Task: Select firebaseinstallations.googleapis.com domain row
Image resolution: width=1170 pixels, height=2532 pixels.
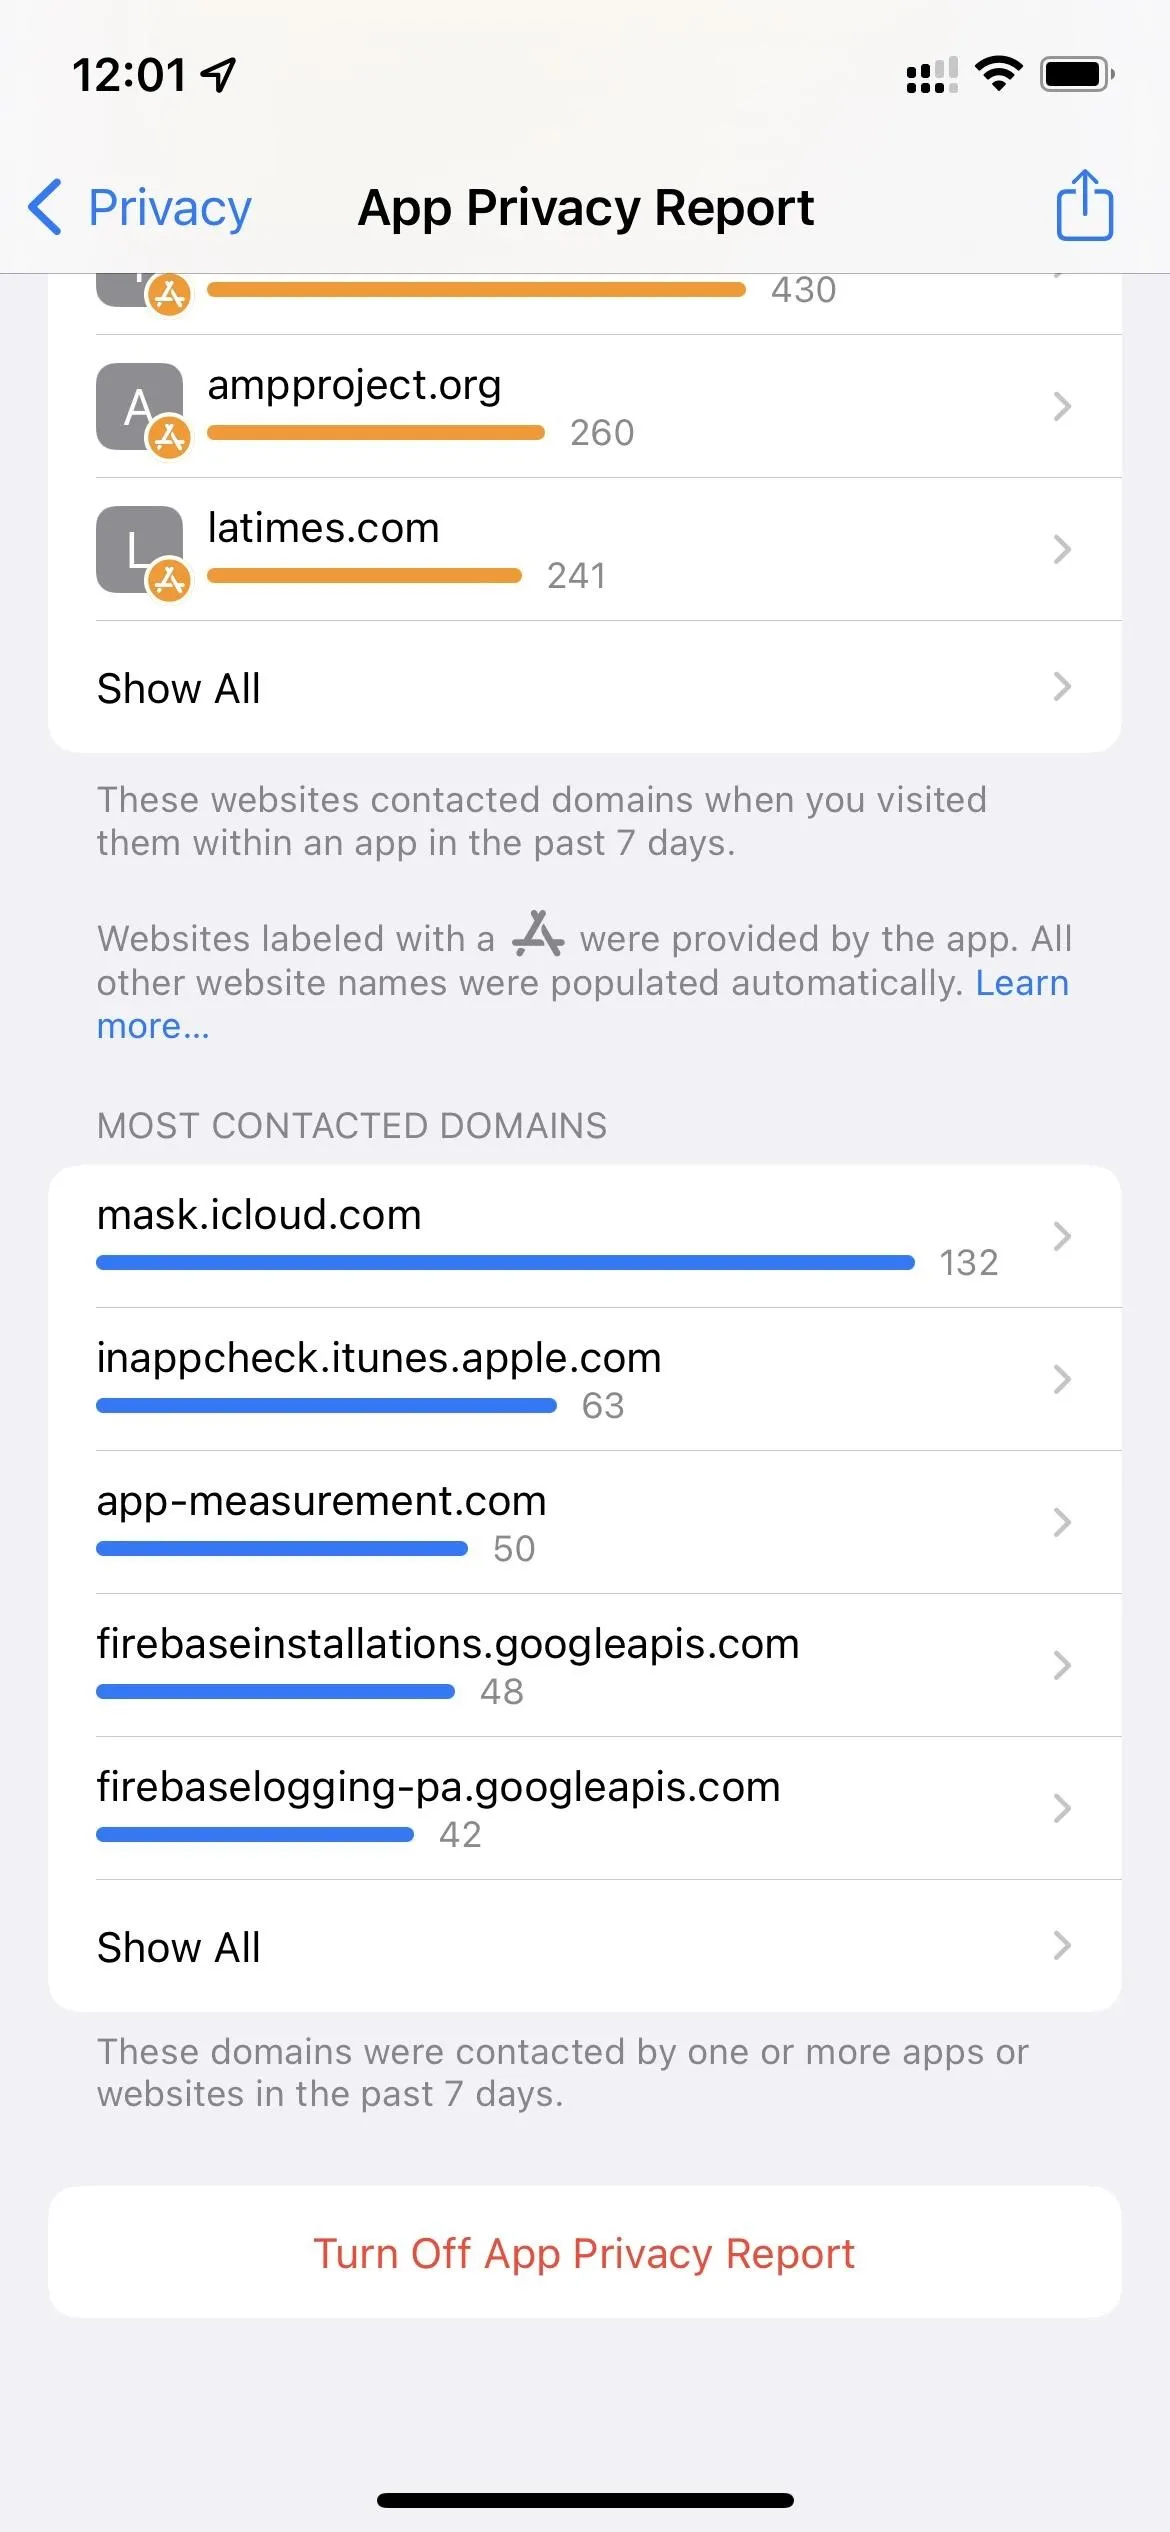Action: (x=585, y=1665)
